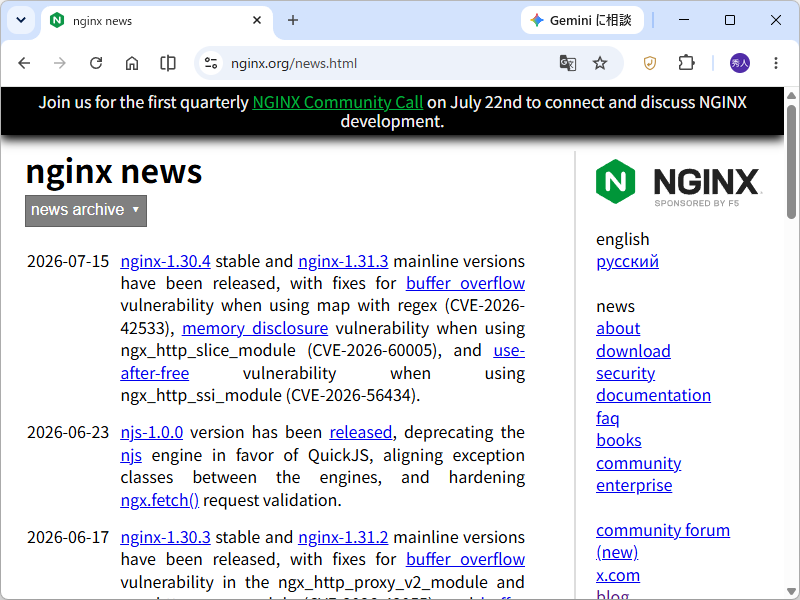800x600 pixels.
Task: Reload the nginx news page
Action: [x=96, y=63]
